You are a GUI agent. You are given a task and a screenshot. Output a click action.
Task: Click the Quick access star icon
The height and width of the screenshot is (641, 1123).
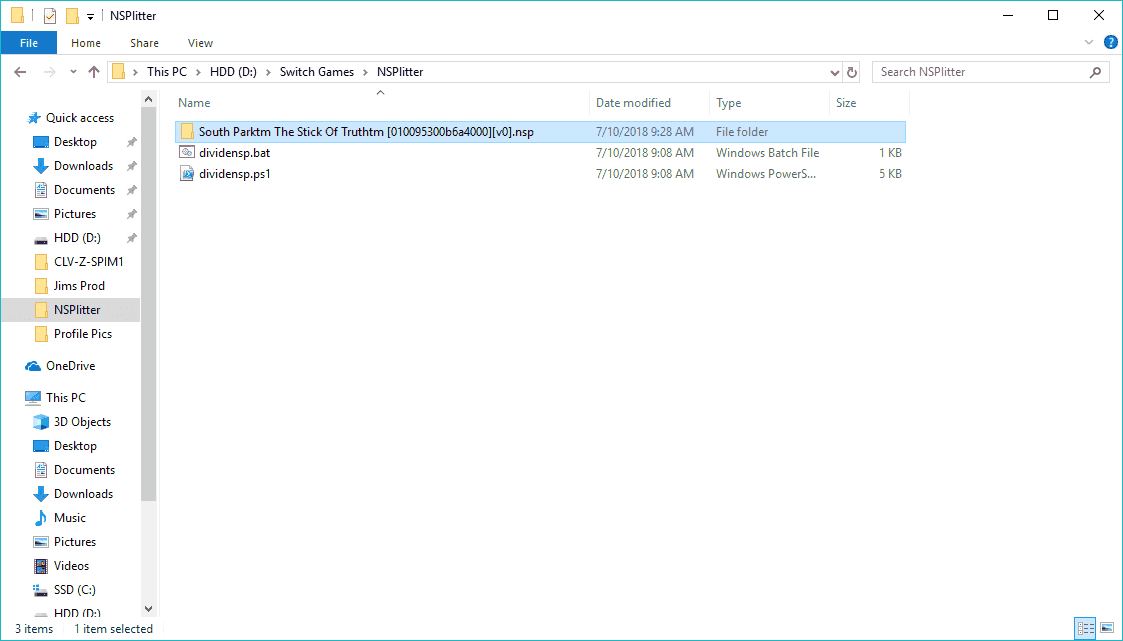33,118
